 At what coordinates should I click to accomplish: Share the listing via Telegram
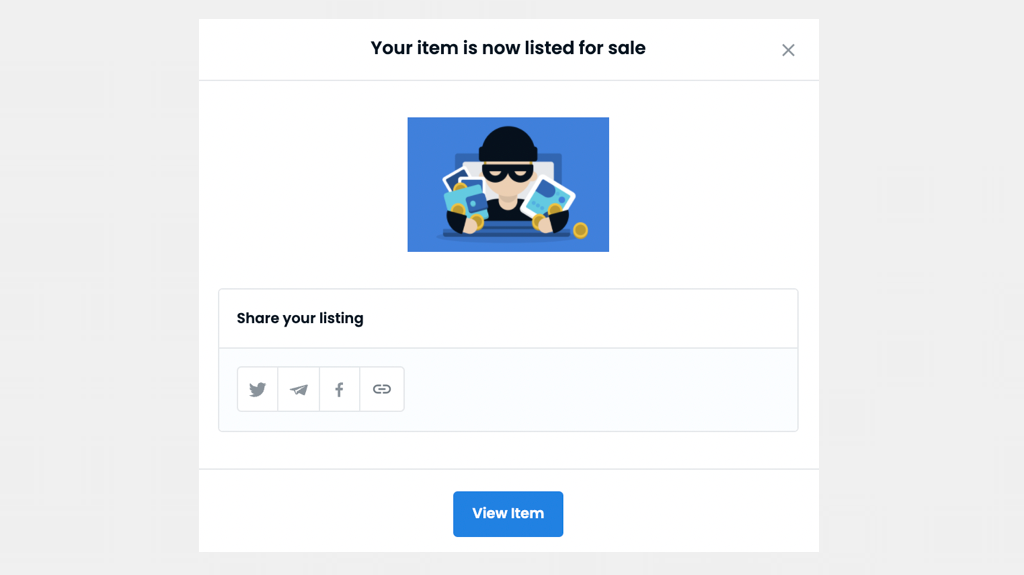pyautogui.click(x=299, y=389)
